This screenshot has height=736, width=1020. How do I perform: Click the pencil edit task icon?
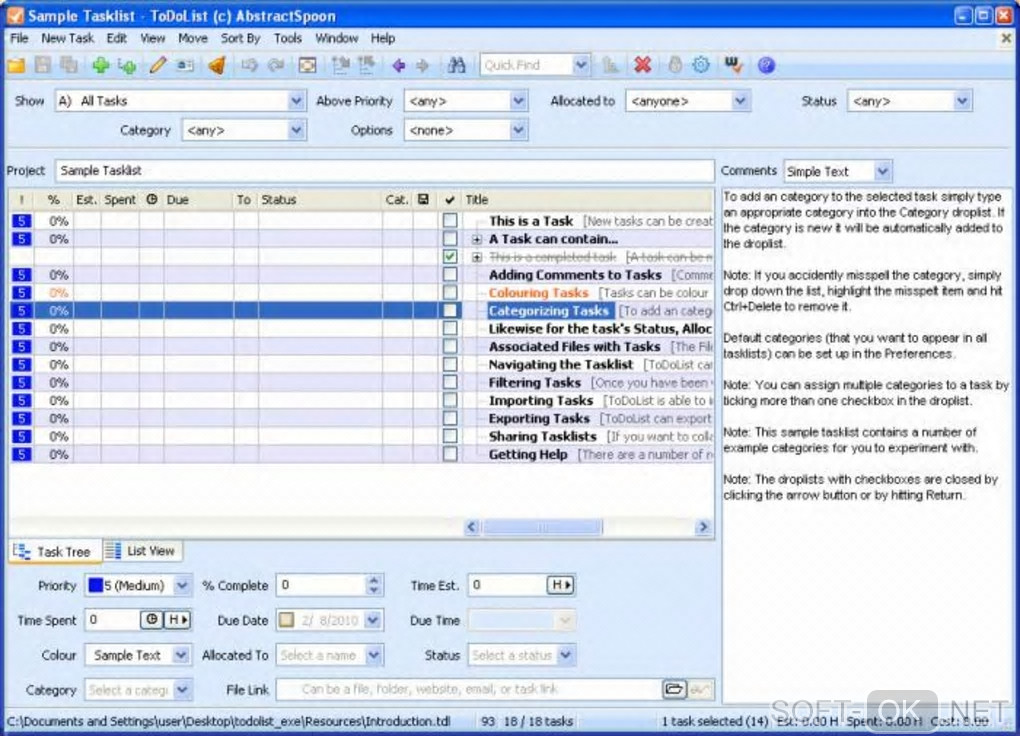(x=157, y=65)
